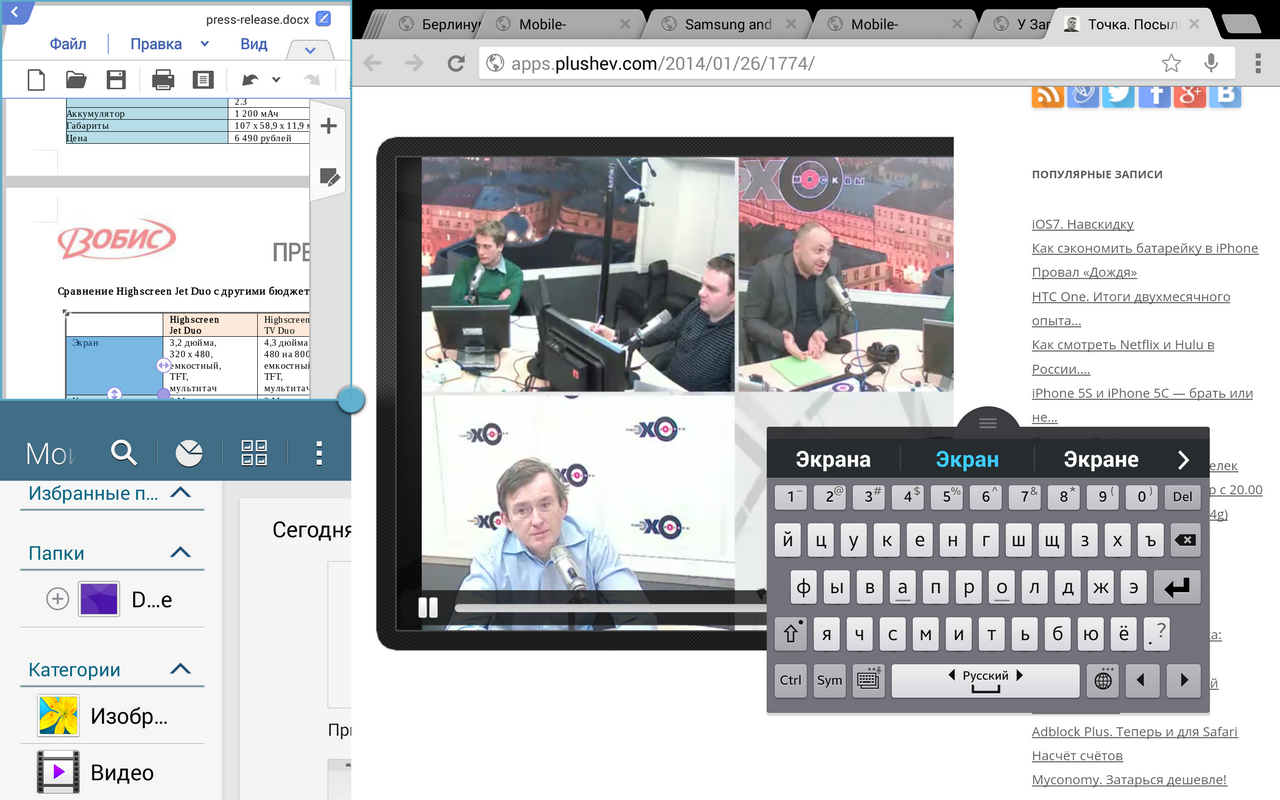Open the undo history dropdown arrow
The height and width of the screenshot is (800, 1280).
point(276,80)
